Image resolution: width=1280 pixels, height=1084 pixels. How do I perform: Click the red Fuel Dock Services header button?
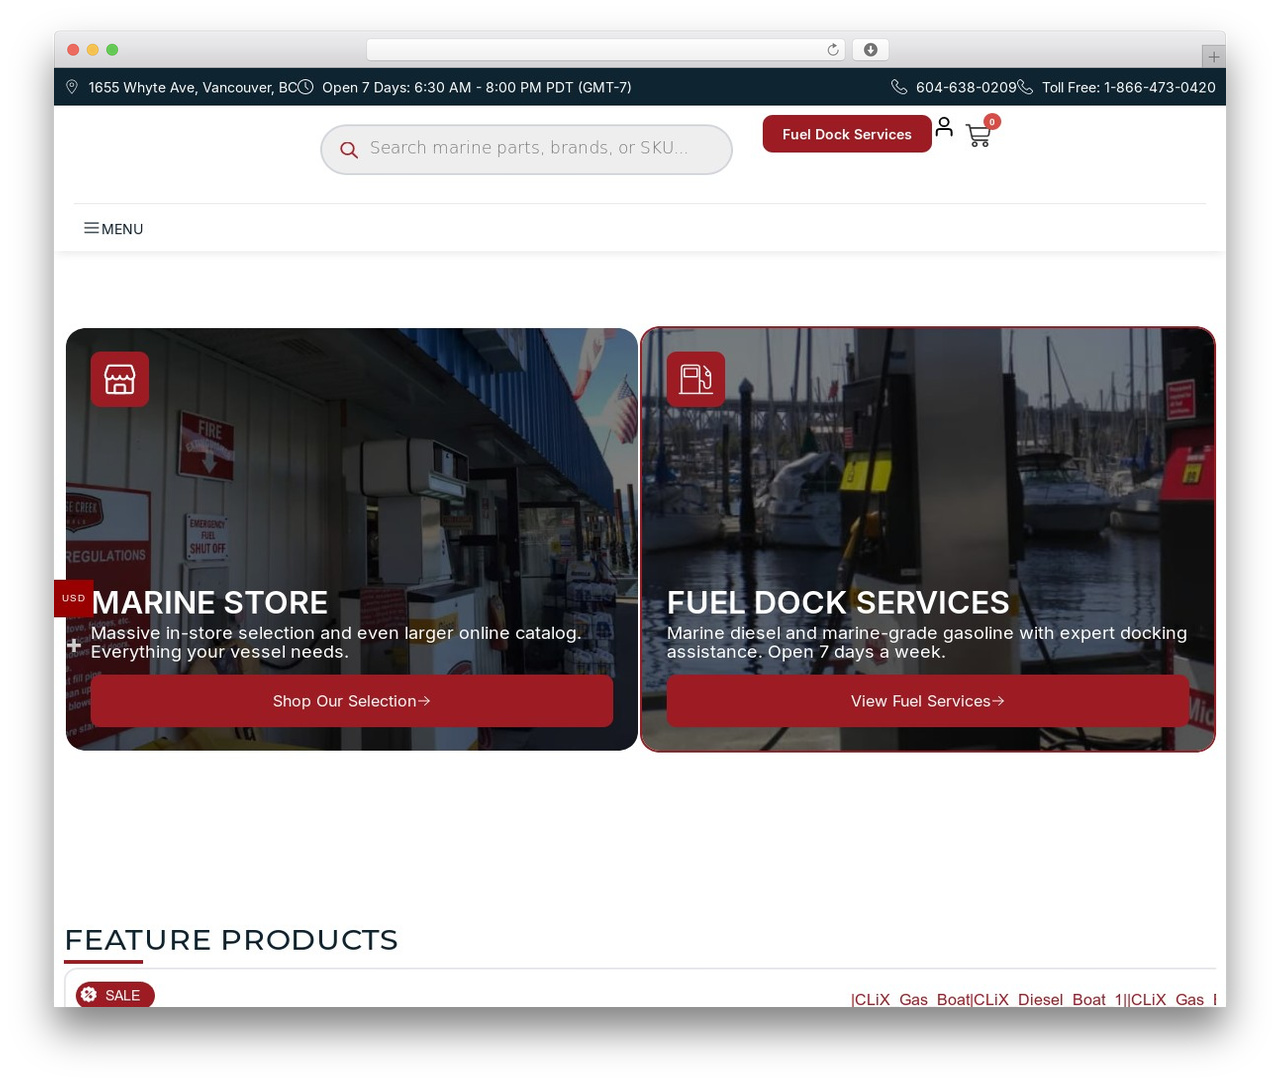(x=847, y=134)
